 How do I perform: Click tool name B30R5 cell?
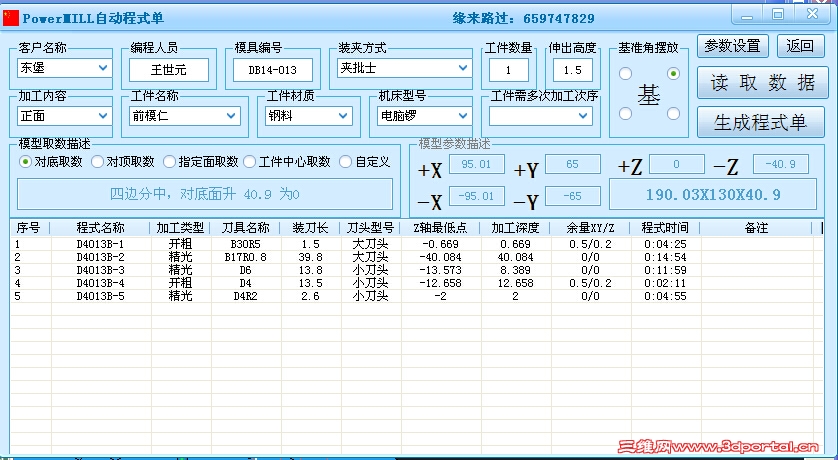tap(245, 244)
